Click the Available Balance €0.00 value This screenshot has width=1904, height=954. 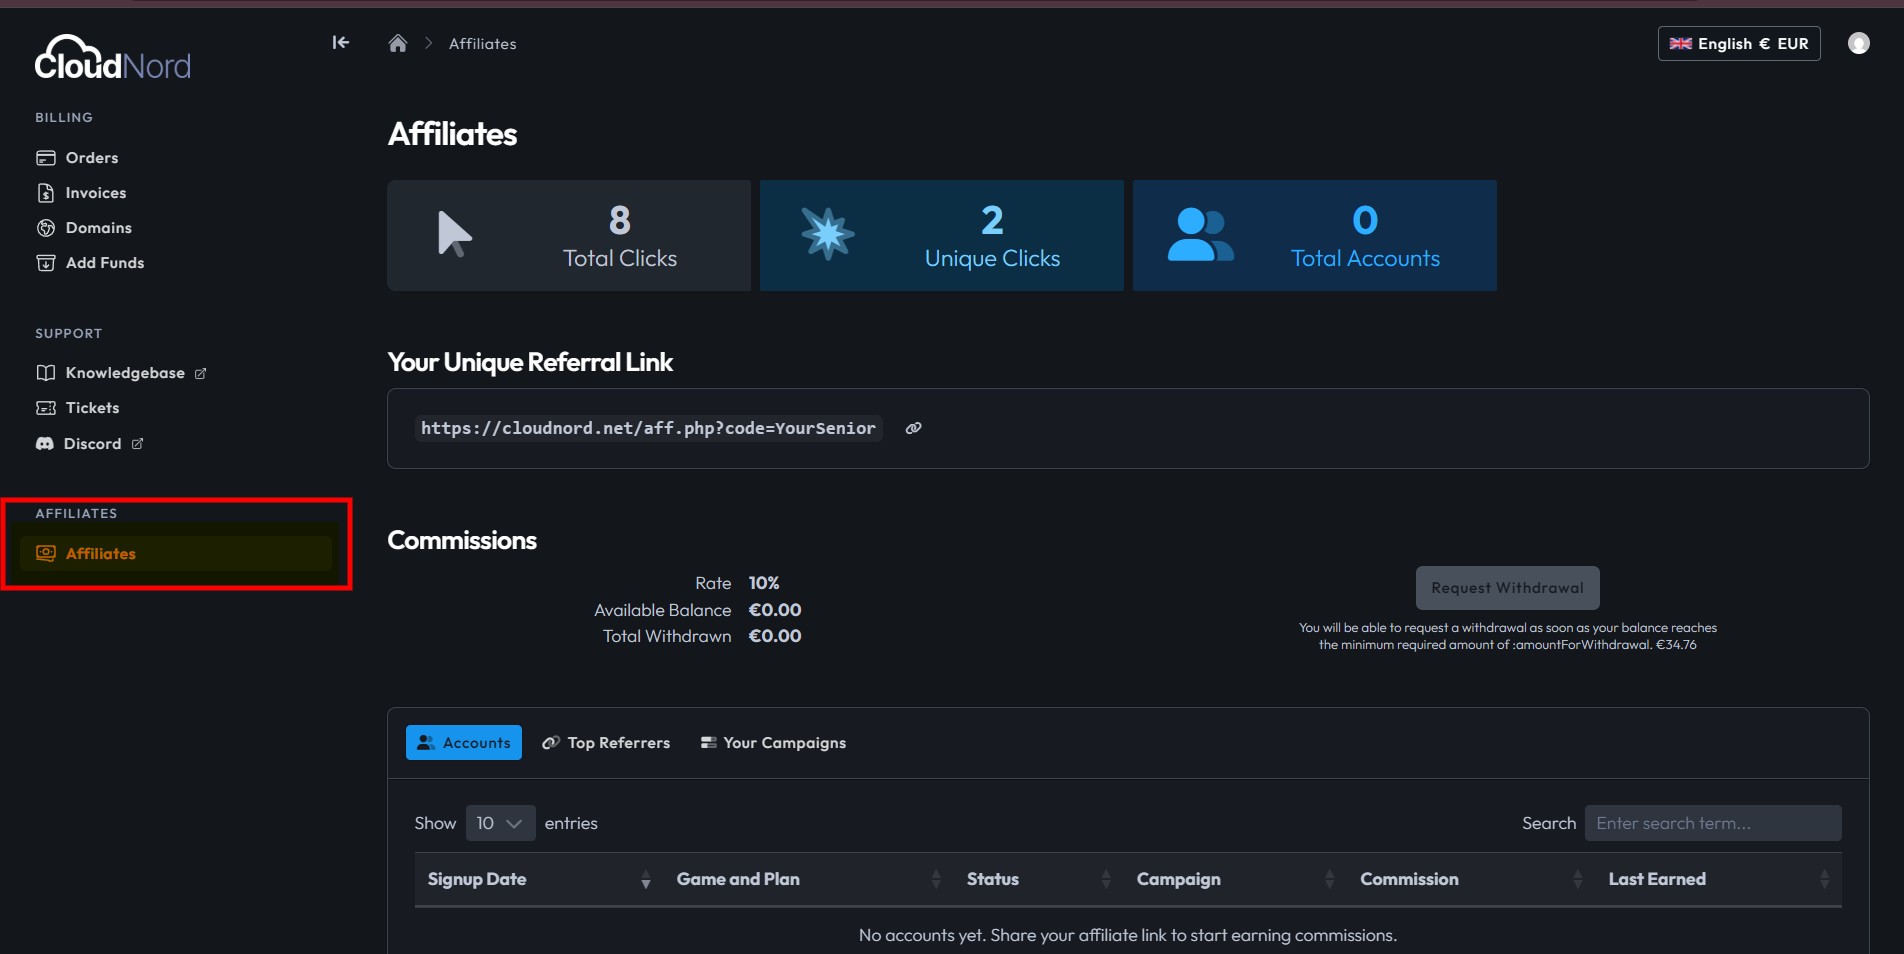(775, 610)
